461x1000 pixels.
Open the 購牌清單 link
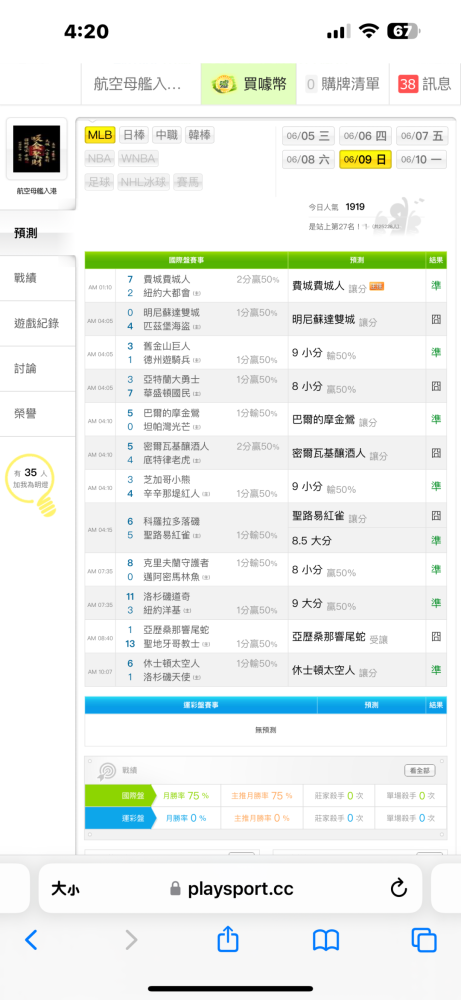click(343, 84)
